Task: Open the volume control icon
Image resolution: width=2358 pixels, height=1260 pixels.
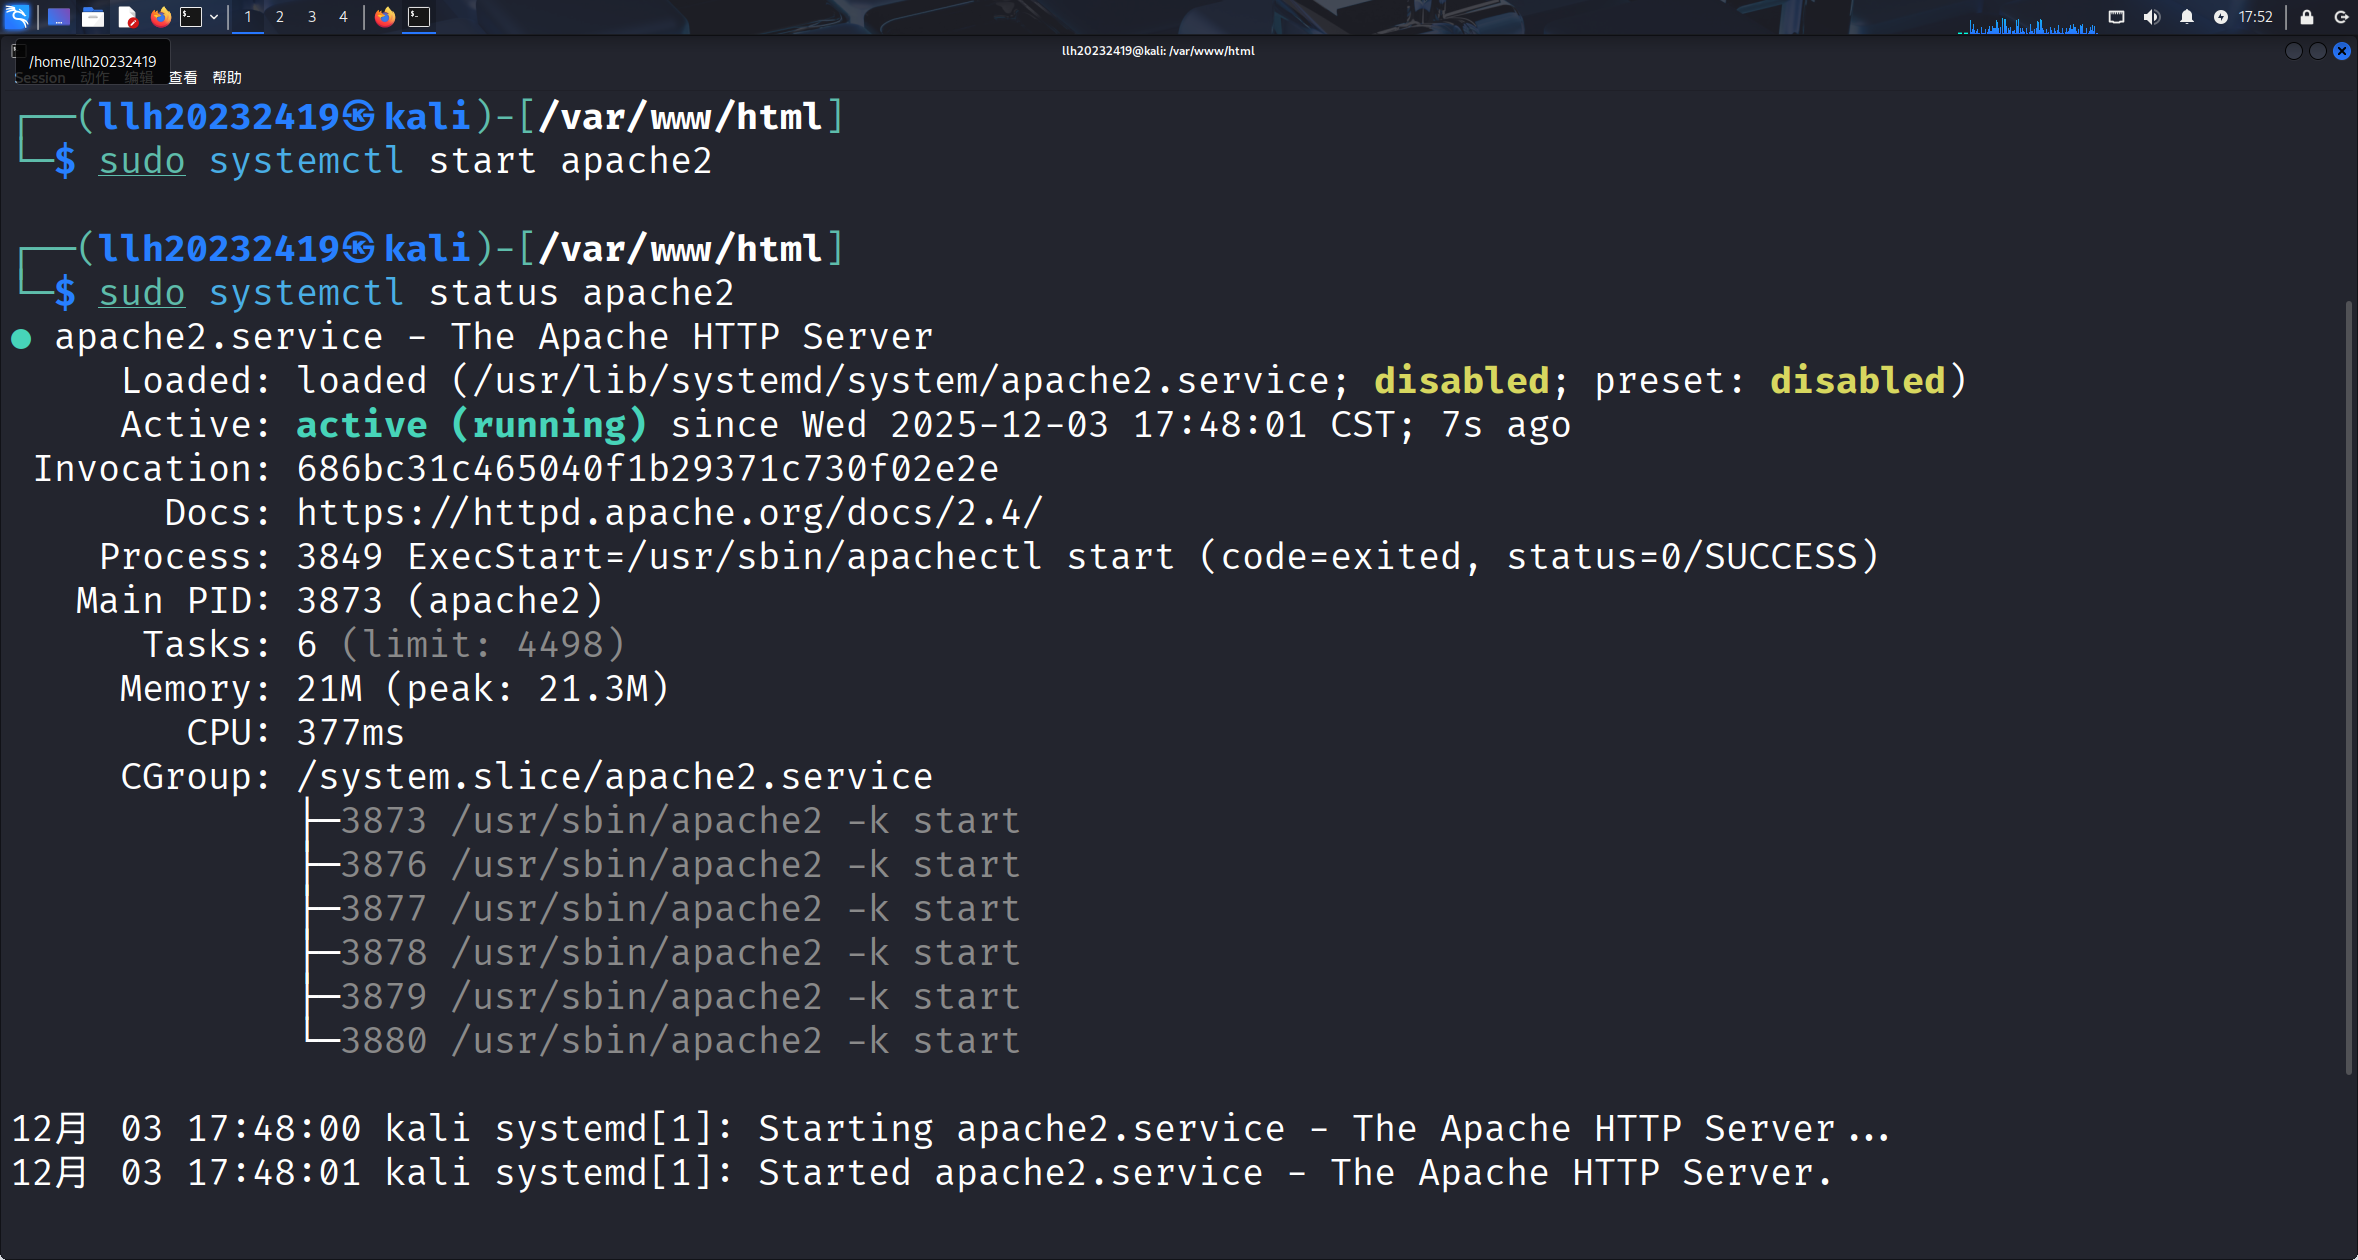Action: [2151, 16]
